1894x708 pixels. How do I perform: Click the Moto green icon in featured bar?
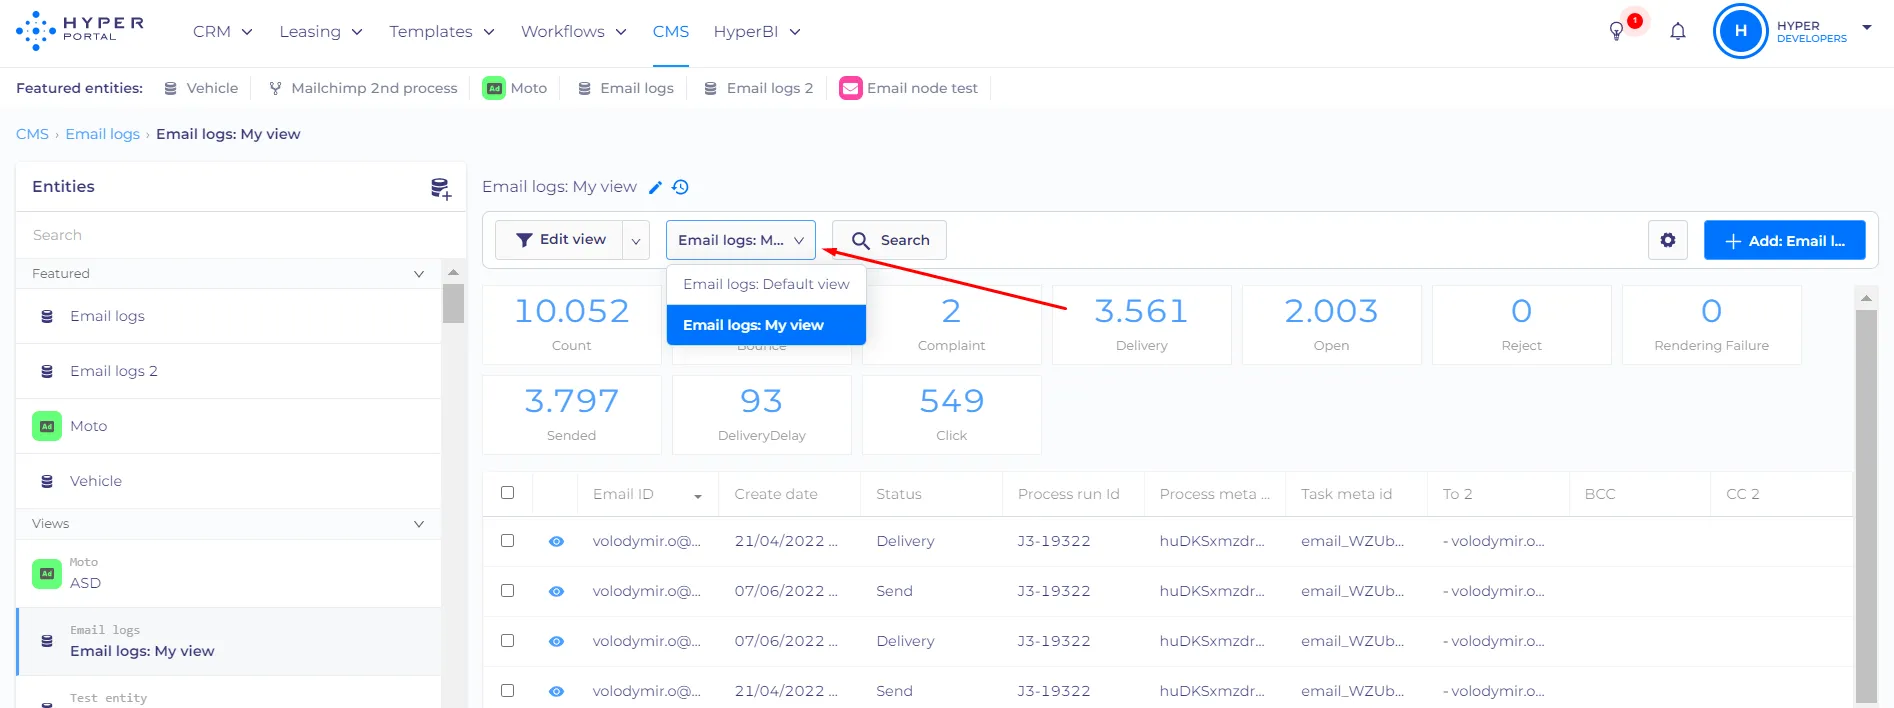[494, 88]
